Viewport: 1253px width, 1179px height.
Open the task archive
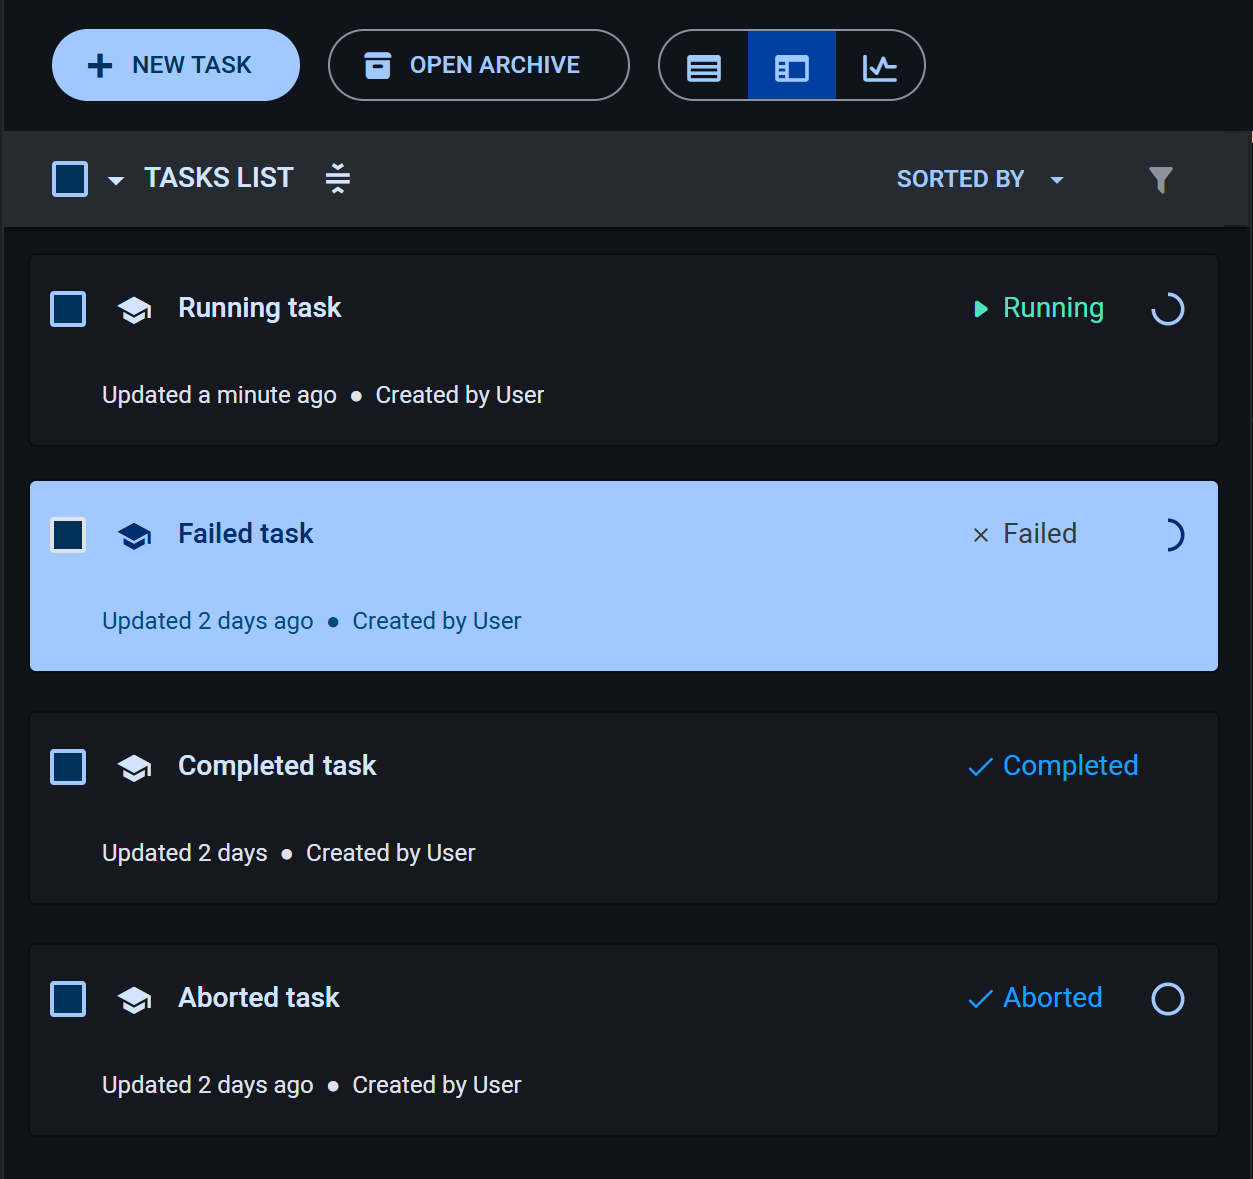[x=478, y=64]
